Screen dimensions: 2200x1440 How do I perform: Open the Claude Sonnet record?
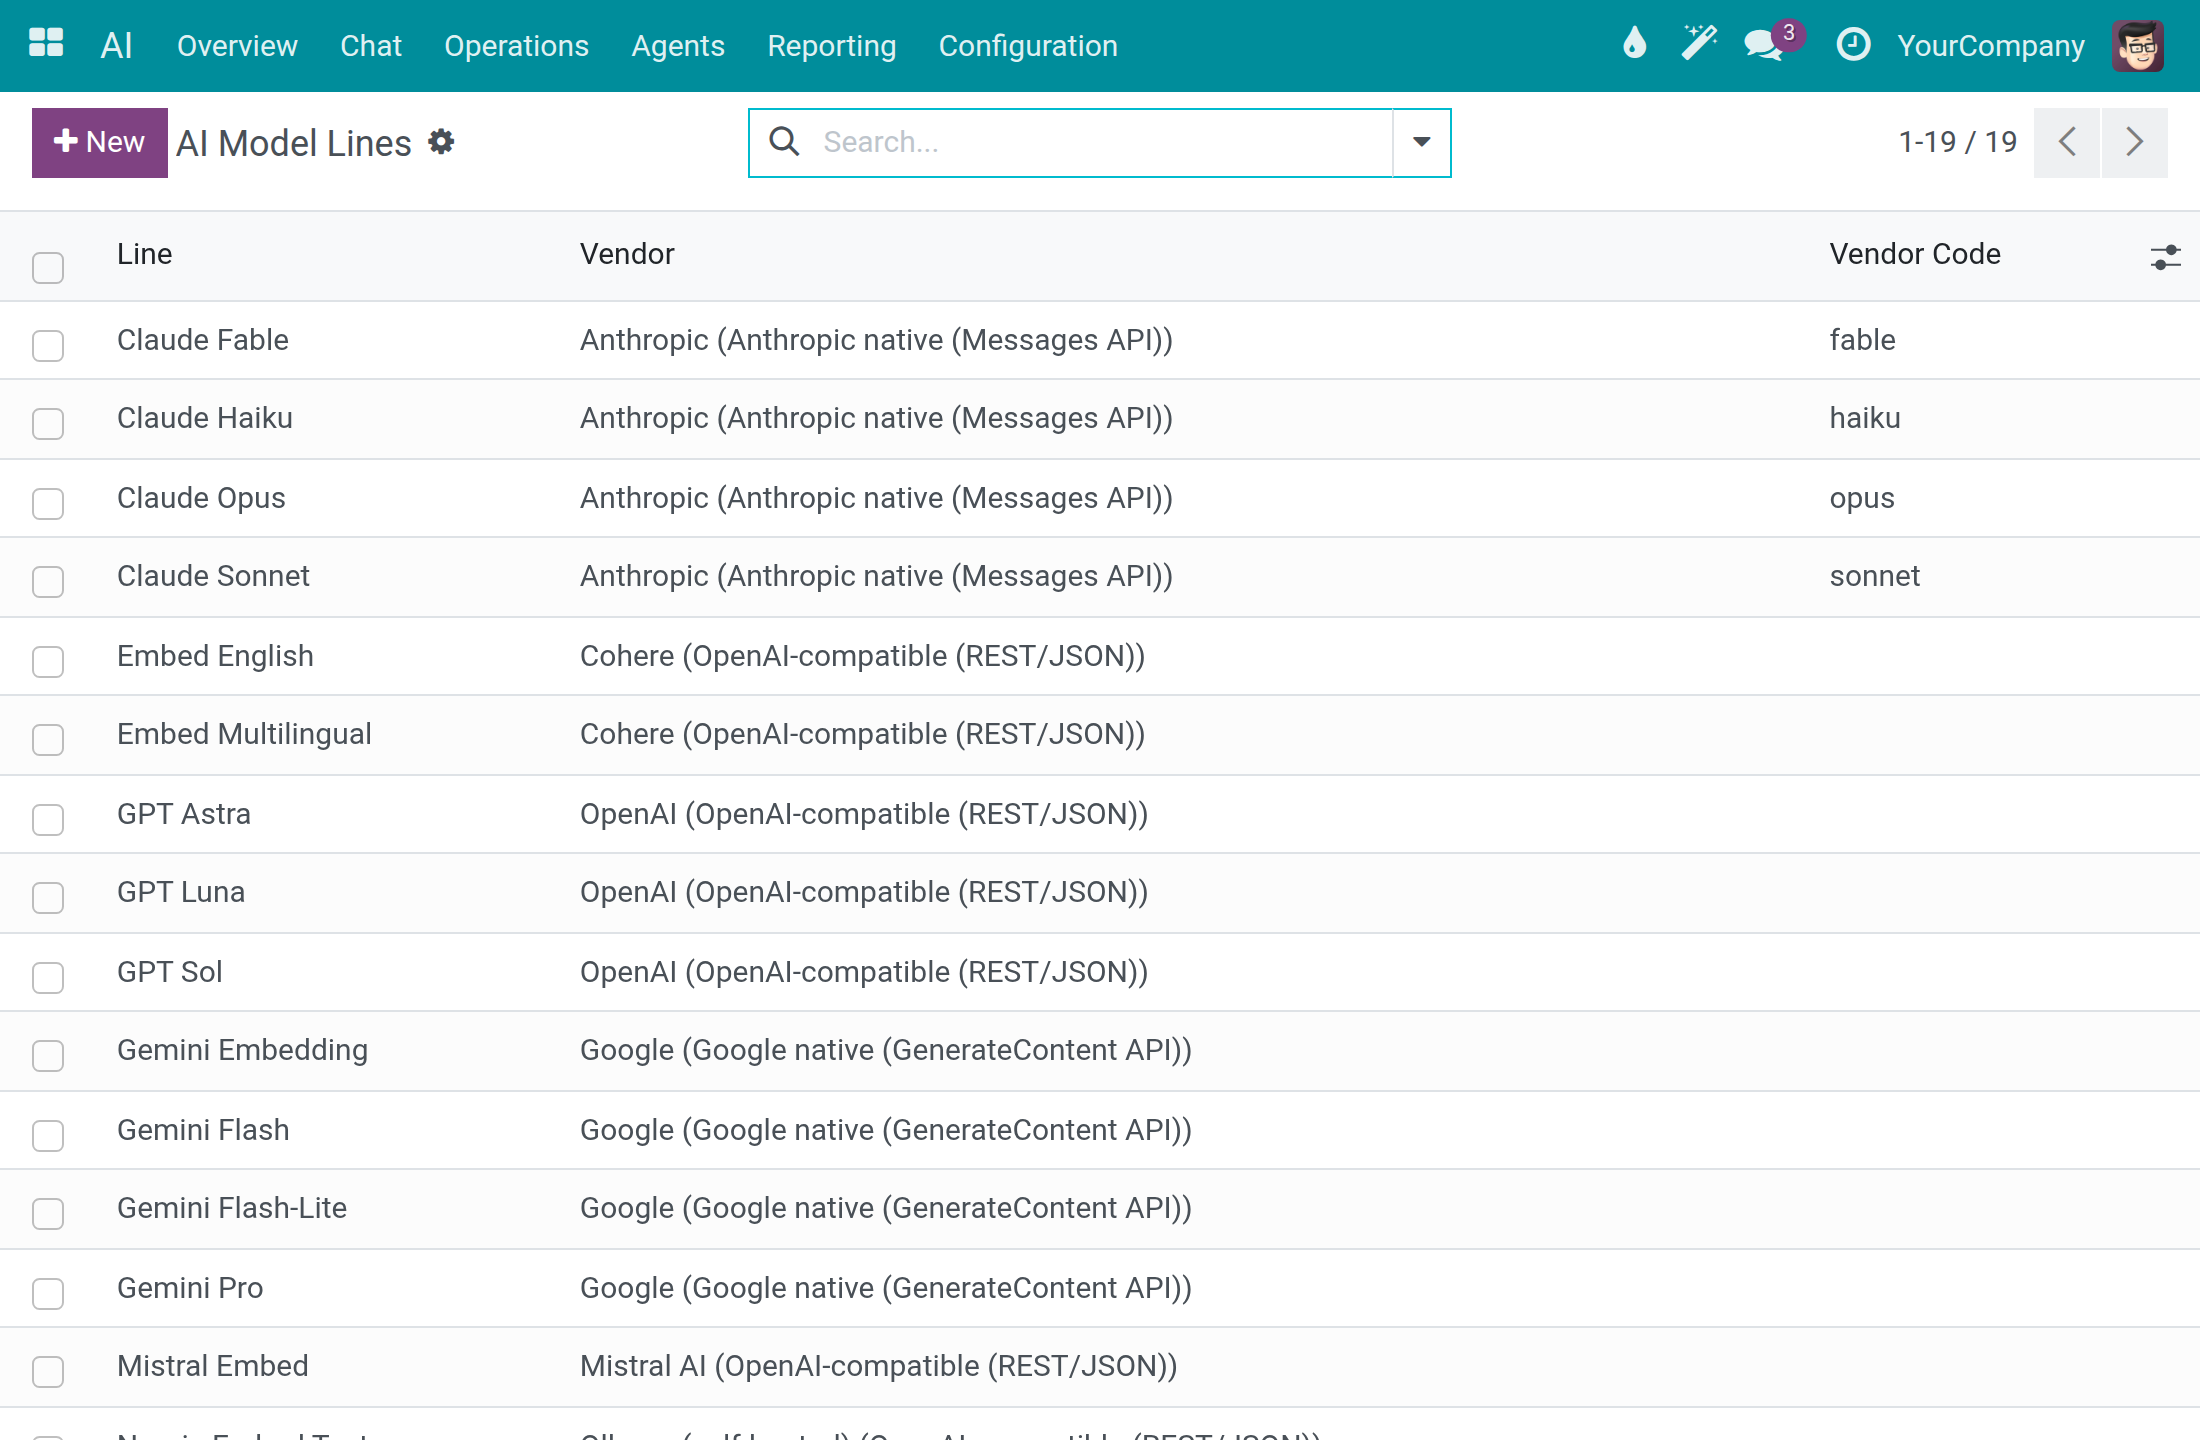tap(213, 576)
